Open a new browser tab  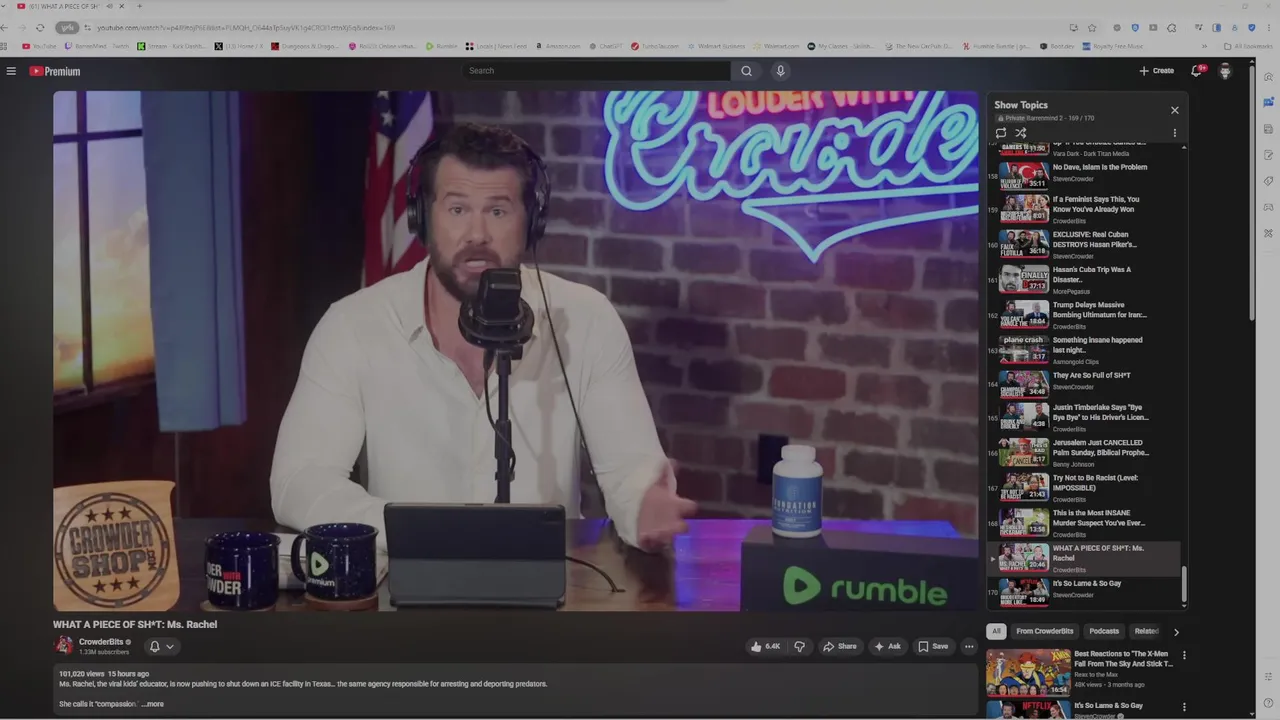139,7
